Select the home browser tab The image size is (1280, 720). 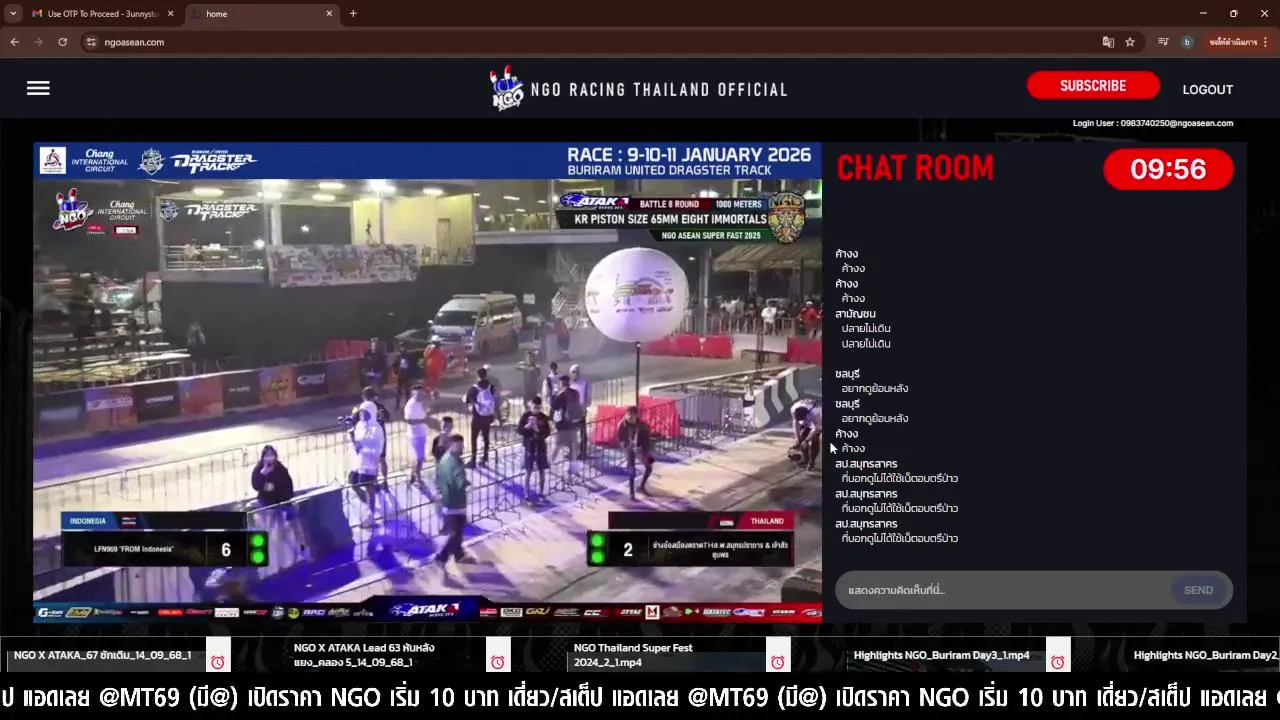pos(262,14)
